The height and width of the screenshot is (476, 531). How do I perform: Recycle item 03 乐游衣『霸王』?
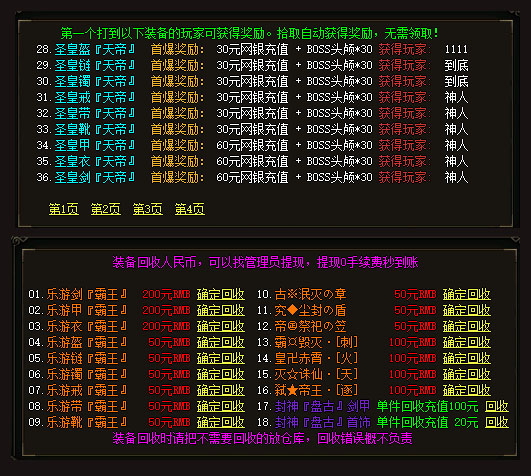point(221,326)
